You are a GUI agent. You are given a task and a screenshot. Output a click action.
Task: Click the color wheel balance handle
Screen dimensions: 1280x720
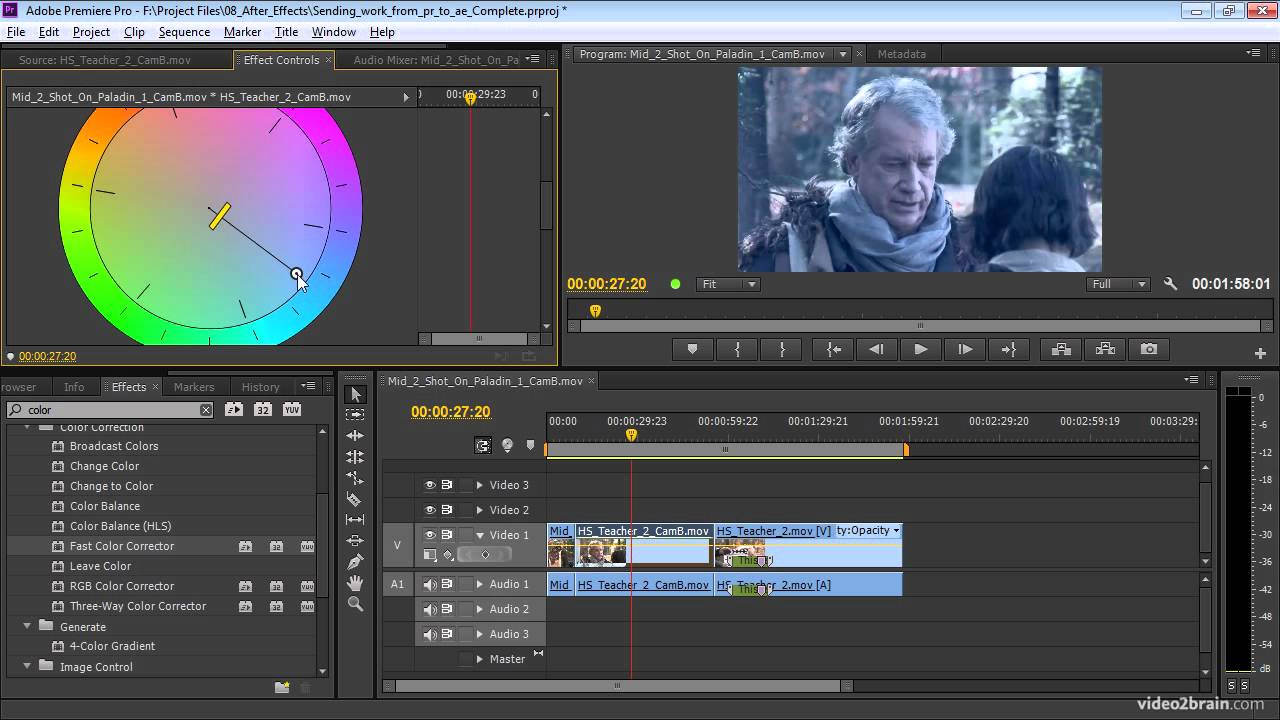click(296, 273)
